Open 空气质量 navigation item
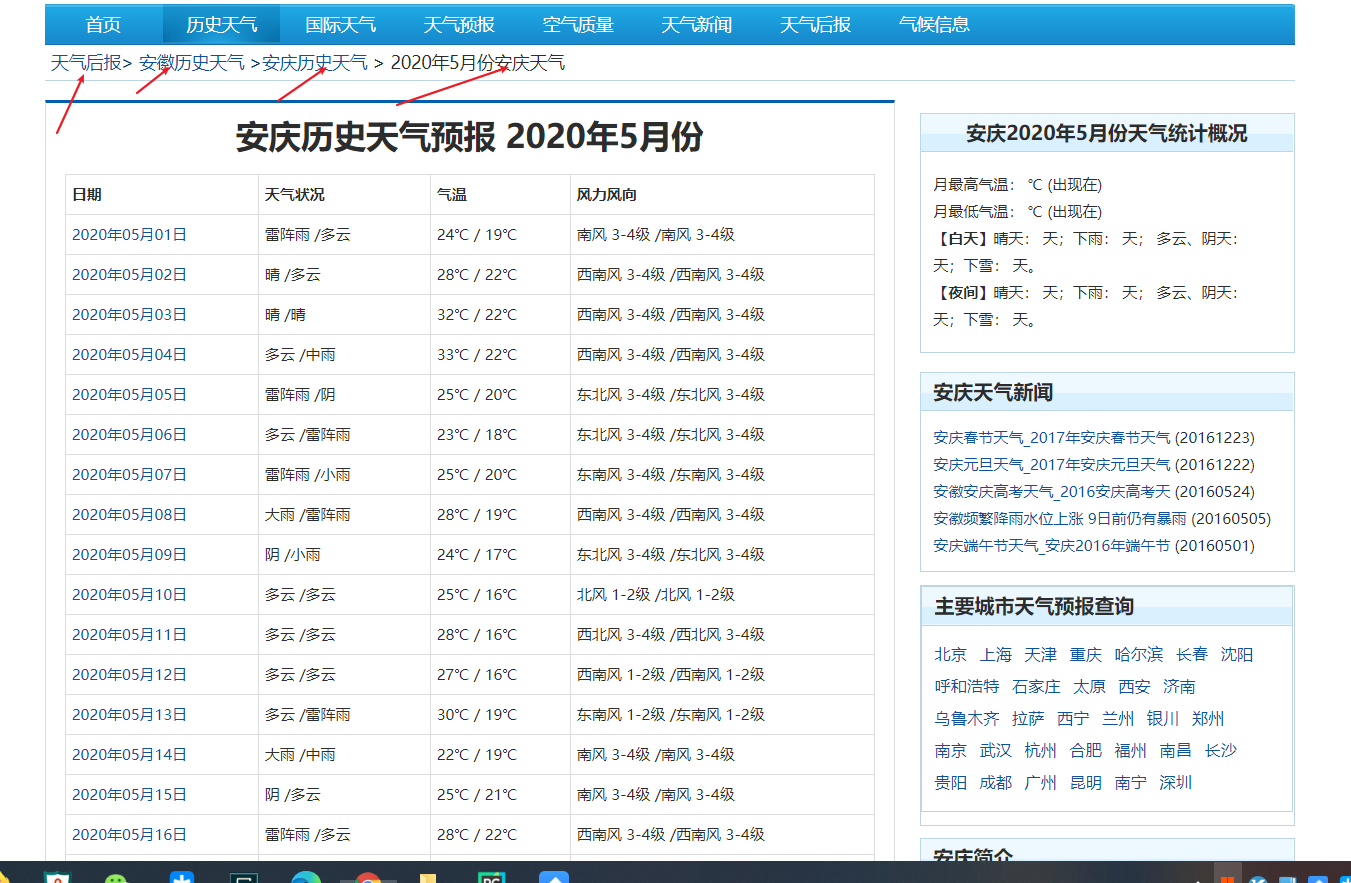Viewport: 1351px width, 883px height. 578,25
